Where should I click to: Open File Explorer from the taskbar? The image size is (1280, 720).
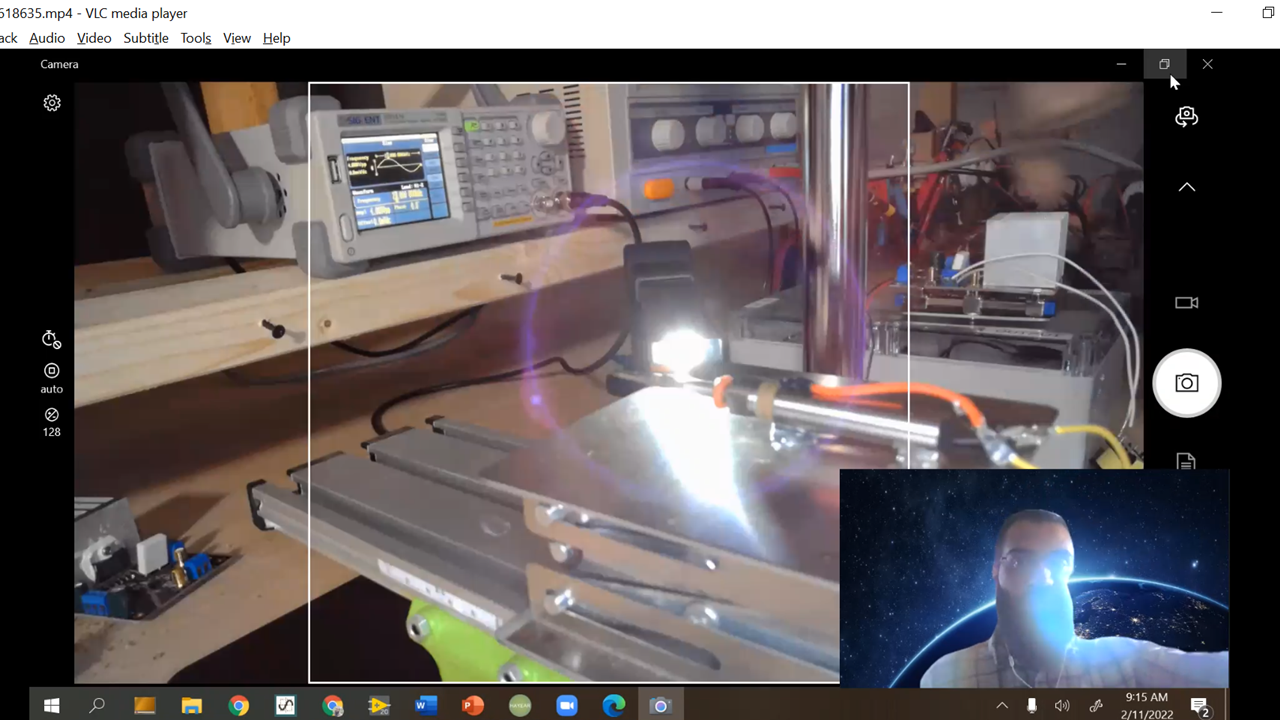pyautogui.click(x=191, y=706)
